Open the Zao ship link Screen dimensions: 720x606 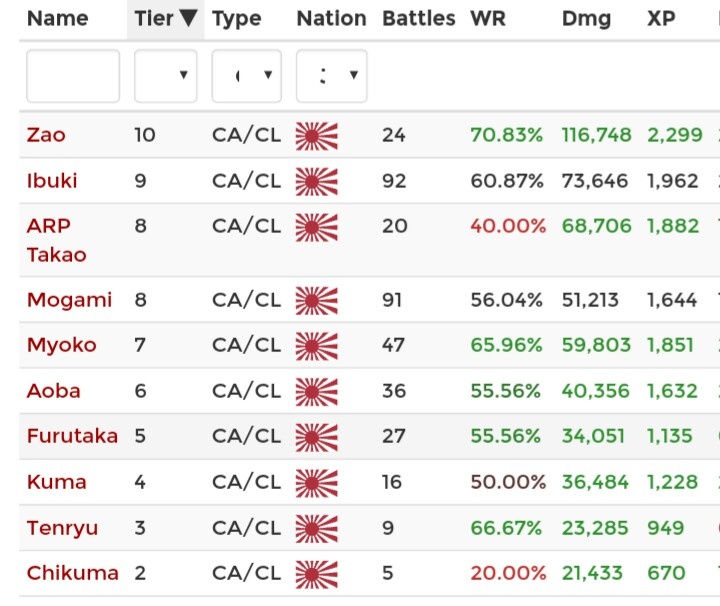(x=46, y=135)
